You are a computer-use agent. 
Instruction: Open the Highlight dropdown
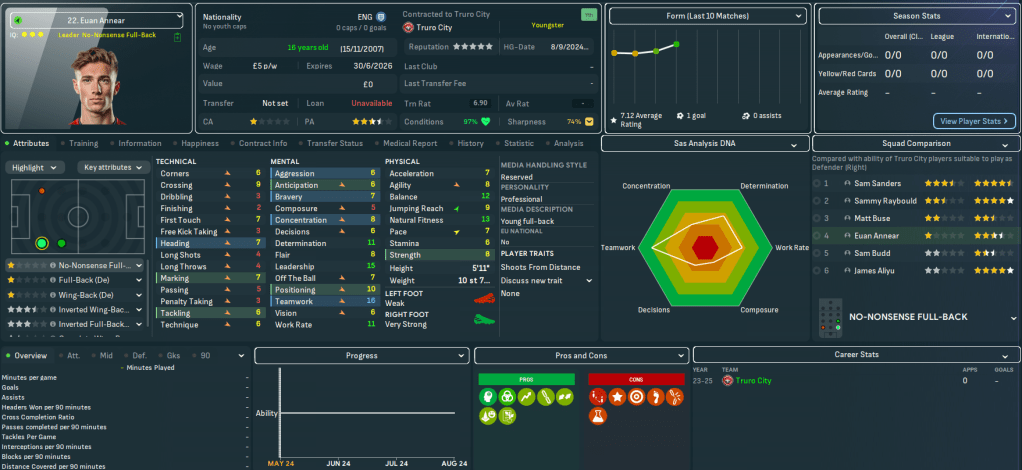click(37, 167)
